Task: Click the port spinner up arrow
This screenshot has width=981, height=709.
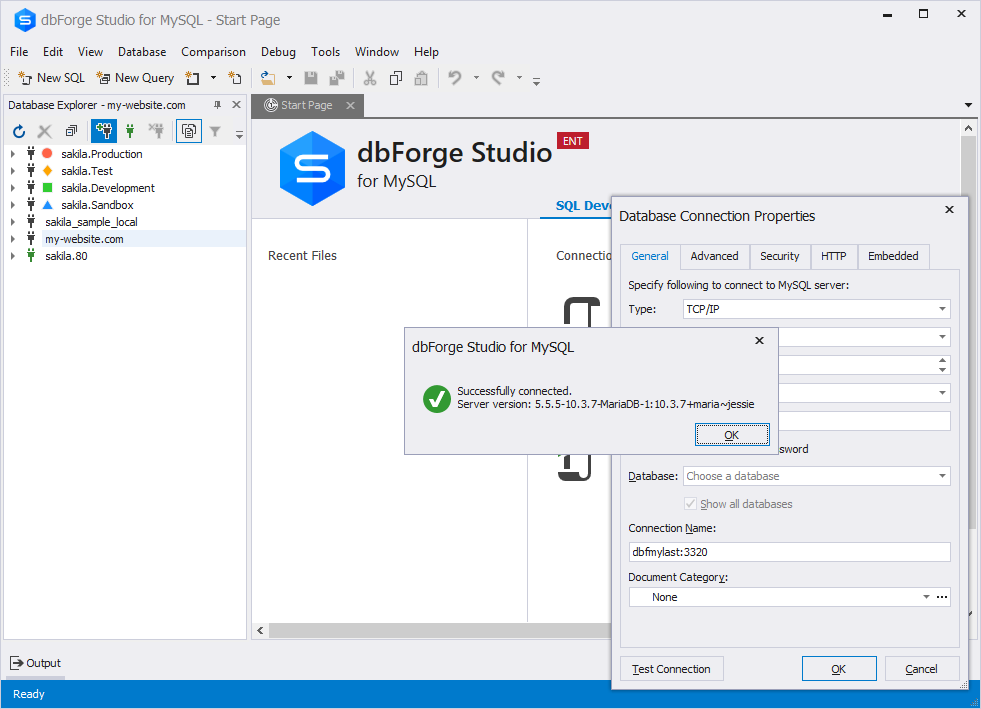Action: click(942, 360)
